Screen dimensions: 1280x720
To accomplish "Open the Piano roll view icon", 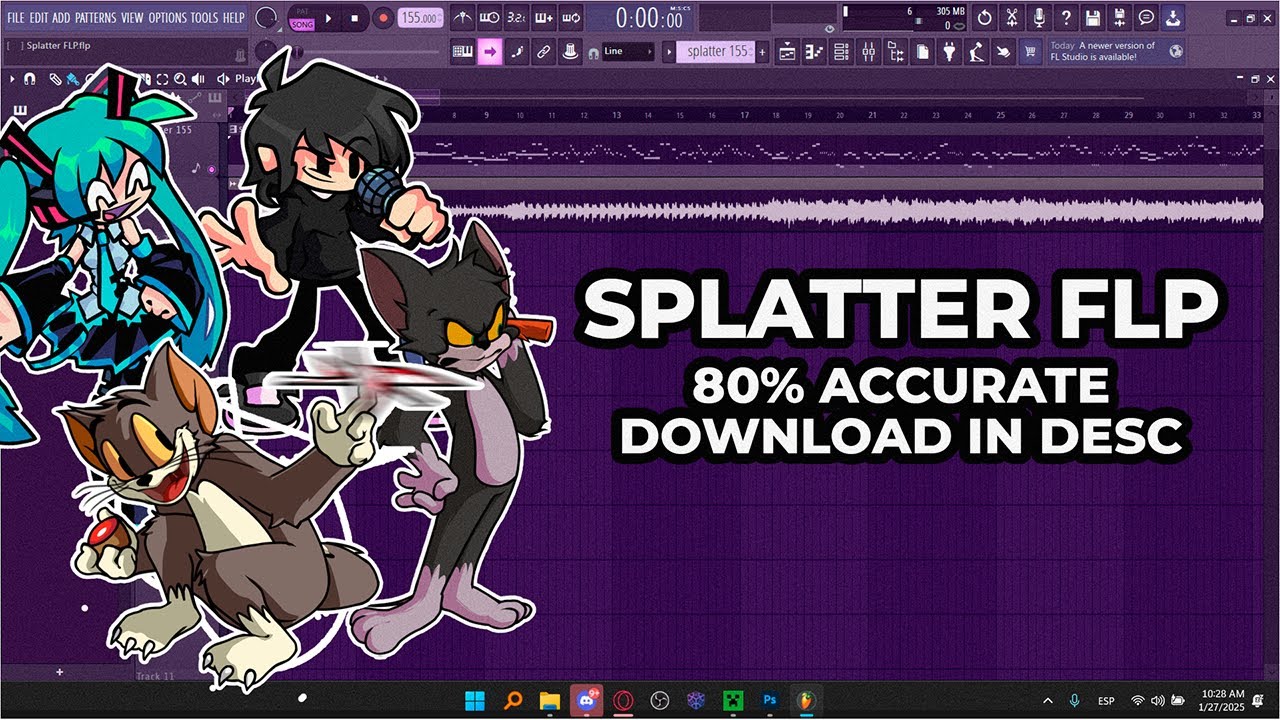I will coord(815,52).
